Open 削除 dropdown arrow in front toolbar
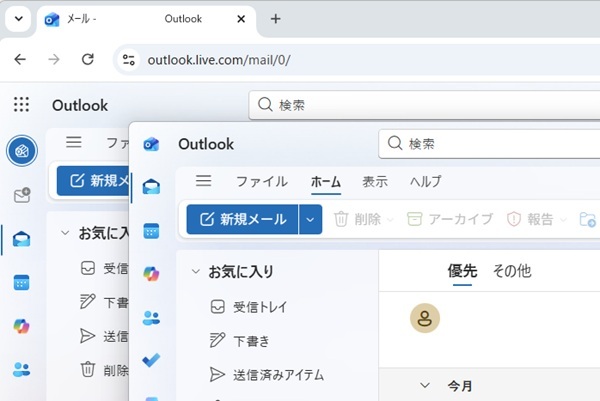The image size is (600, 401). click(390, 220)
